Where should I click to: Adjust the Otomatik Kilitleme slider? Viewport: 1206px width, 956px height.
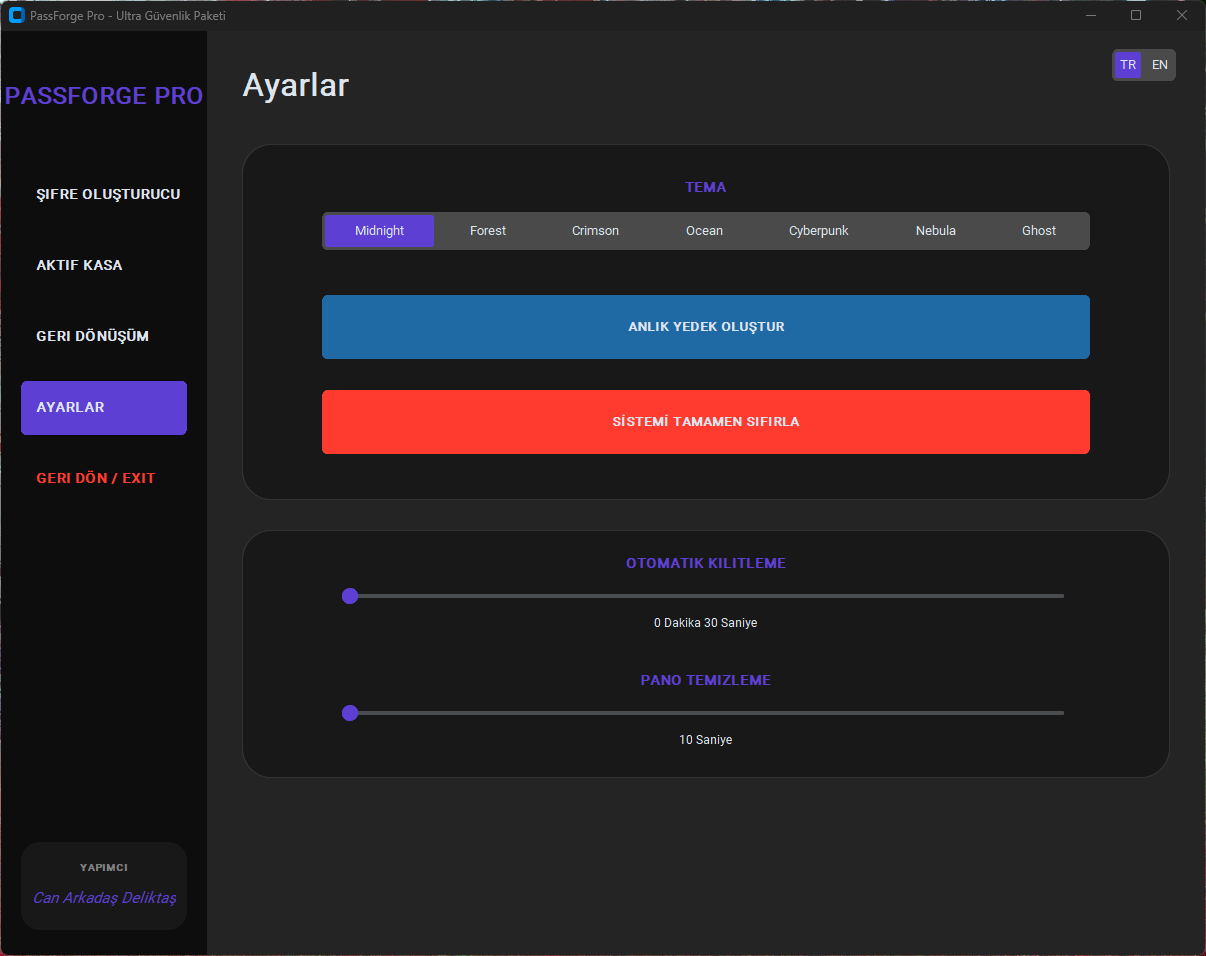click(350, 596)
